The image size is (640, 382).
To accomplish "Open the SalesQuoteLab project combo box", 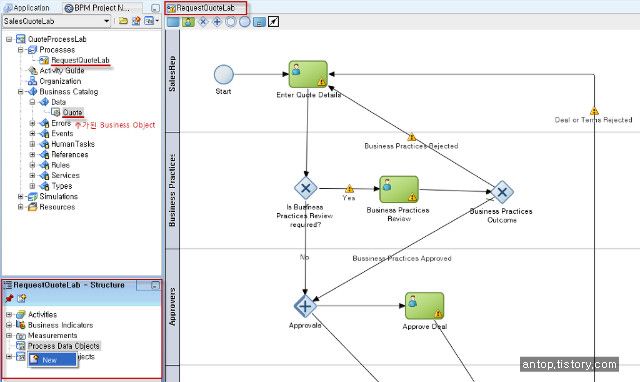I will click(x=56, y=21).
